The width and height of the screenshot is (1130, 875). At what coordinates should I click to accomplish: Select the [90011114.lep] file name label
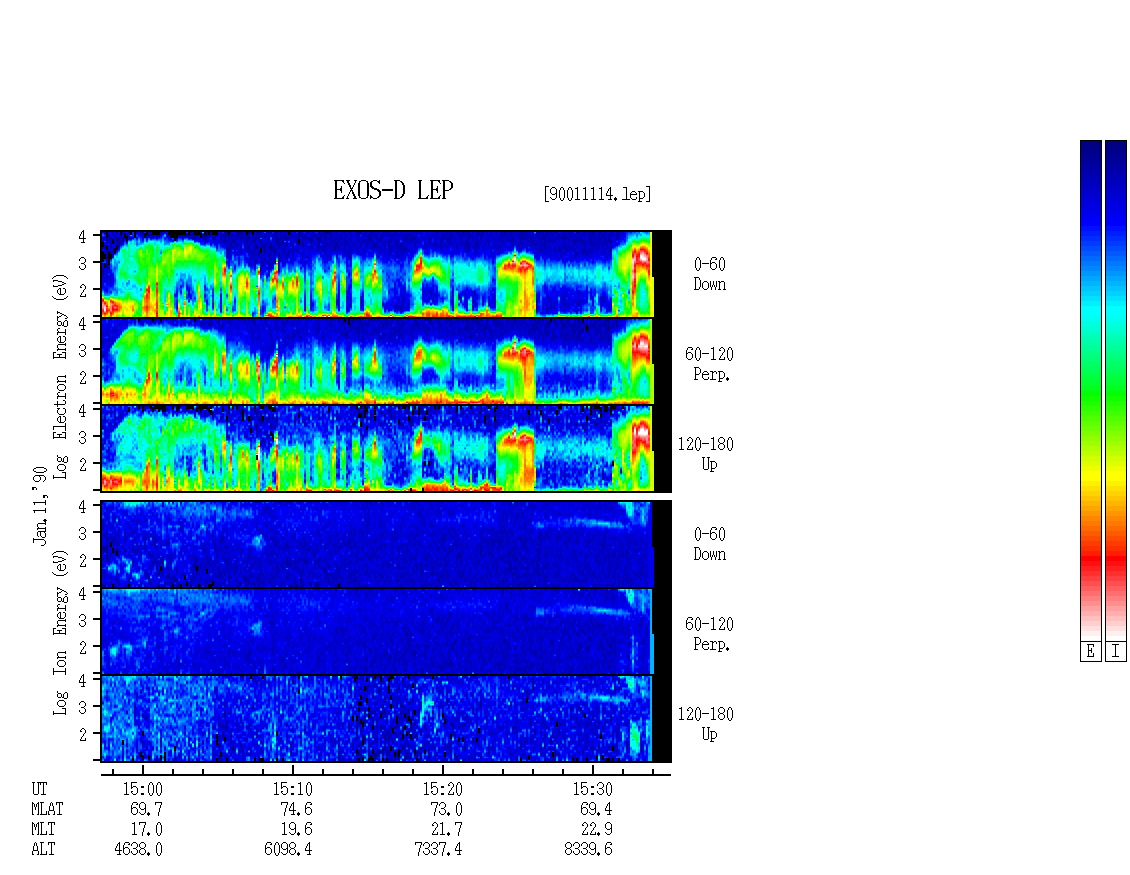tap(597, 194)
